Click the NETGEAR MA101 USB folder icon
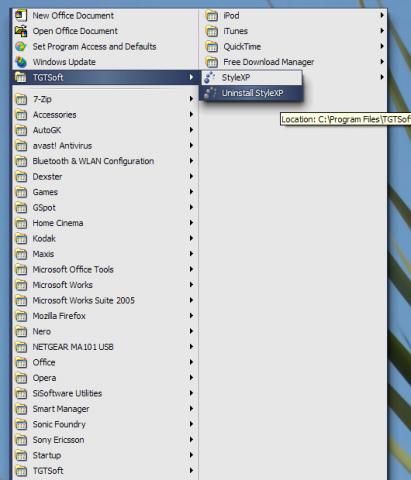411x480 pixels. tap(21, 347)
